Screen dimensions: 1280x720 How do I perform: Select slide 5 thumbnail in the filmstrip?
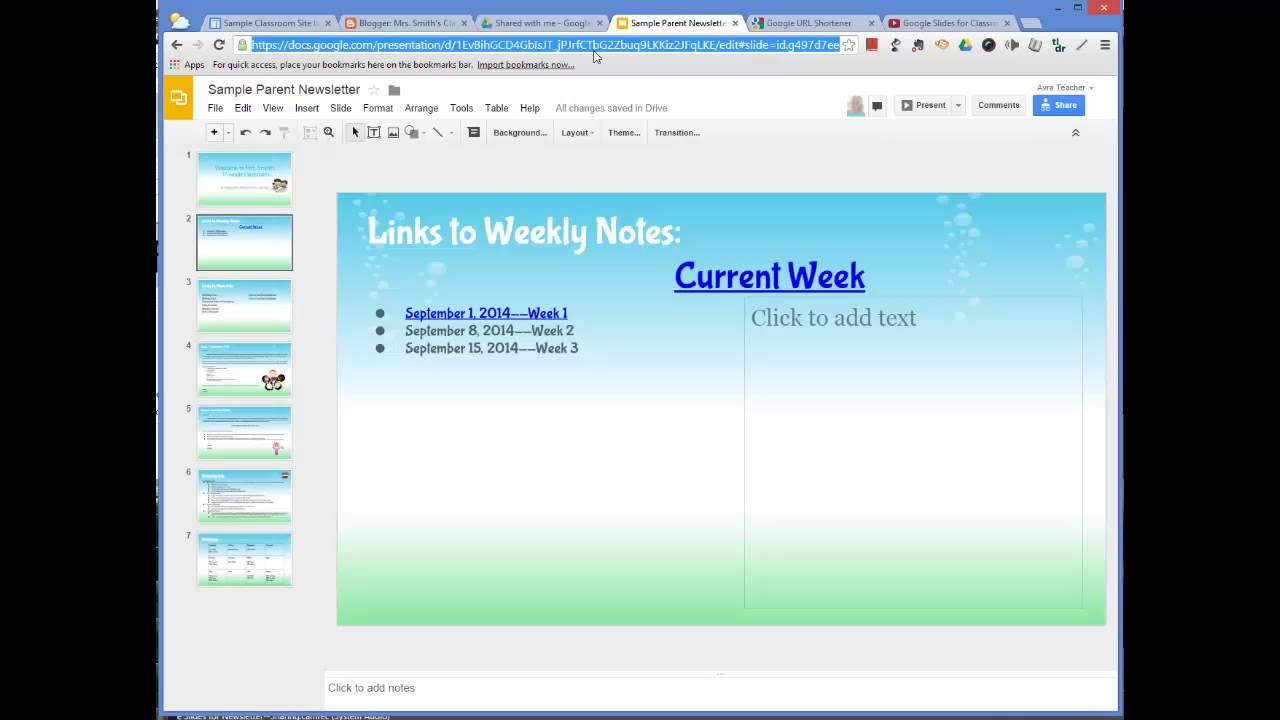[x=244, y=433]
